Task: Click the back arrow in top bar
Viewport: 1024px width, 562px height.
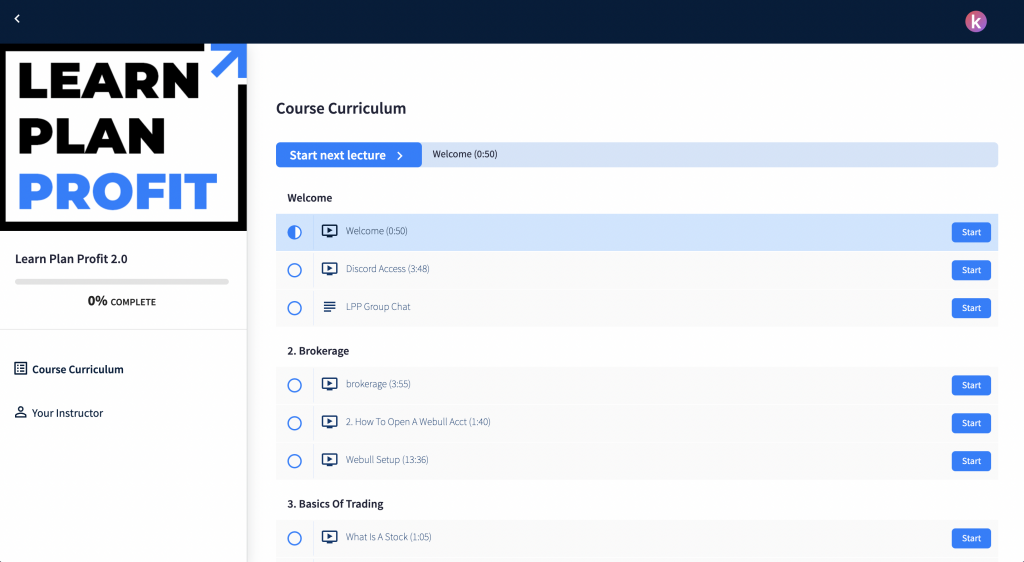Action: pos(17,19)
